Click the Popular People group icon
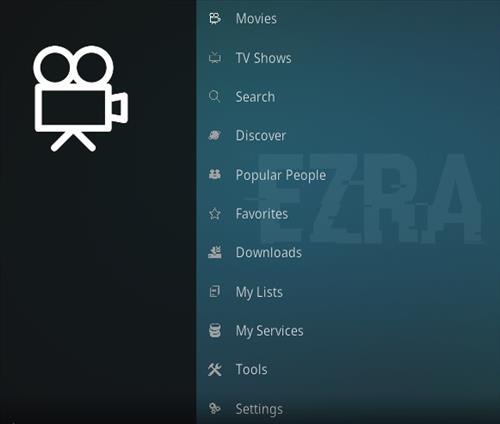The width and height of the screenshot is (500, 424). [214, 174]
